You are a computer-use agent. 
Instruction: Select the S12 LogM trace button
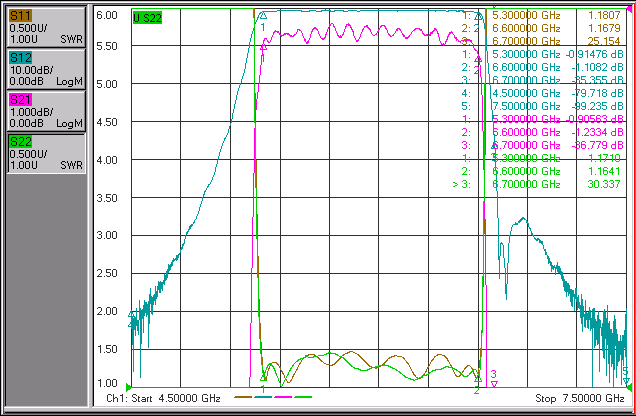[x=46, y=69]
